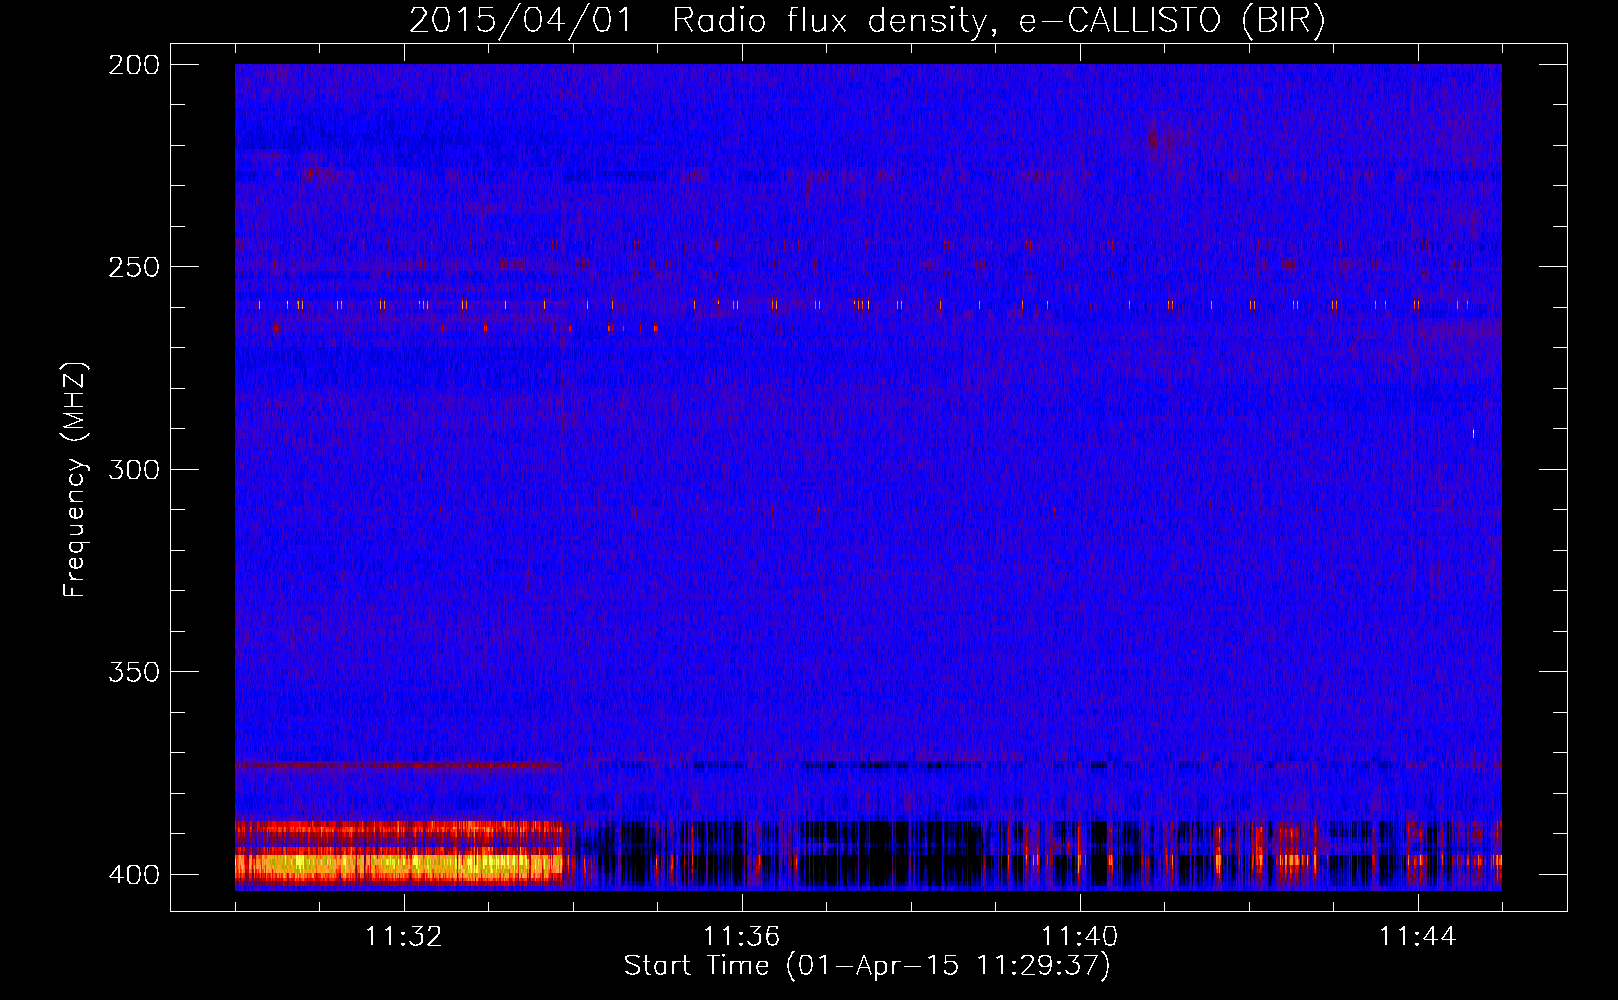Click the plot title mentioning e-CALLISTO (BIR)
This screenshot has height=1000, width=1618.
point(867,20)
